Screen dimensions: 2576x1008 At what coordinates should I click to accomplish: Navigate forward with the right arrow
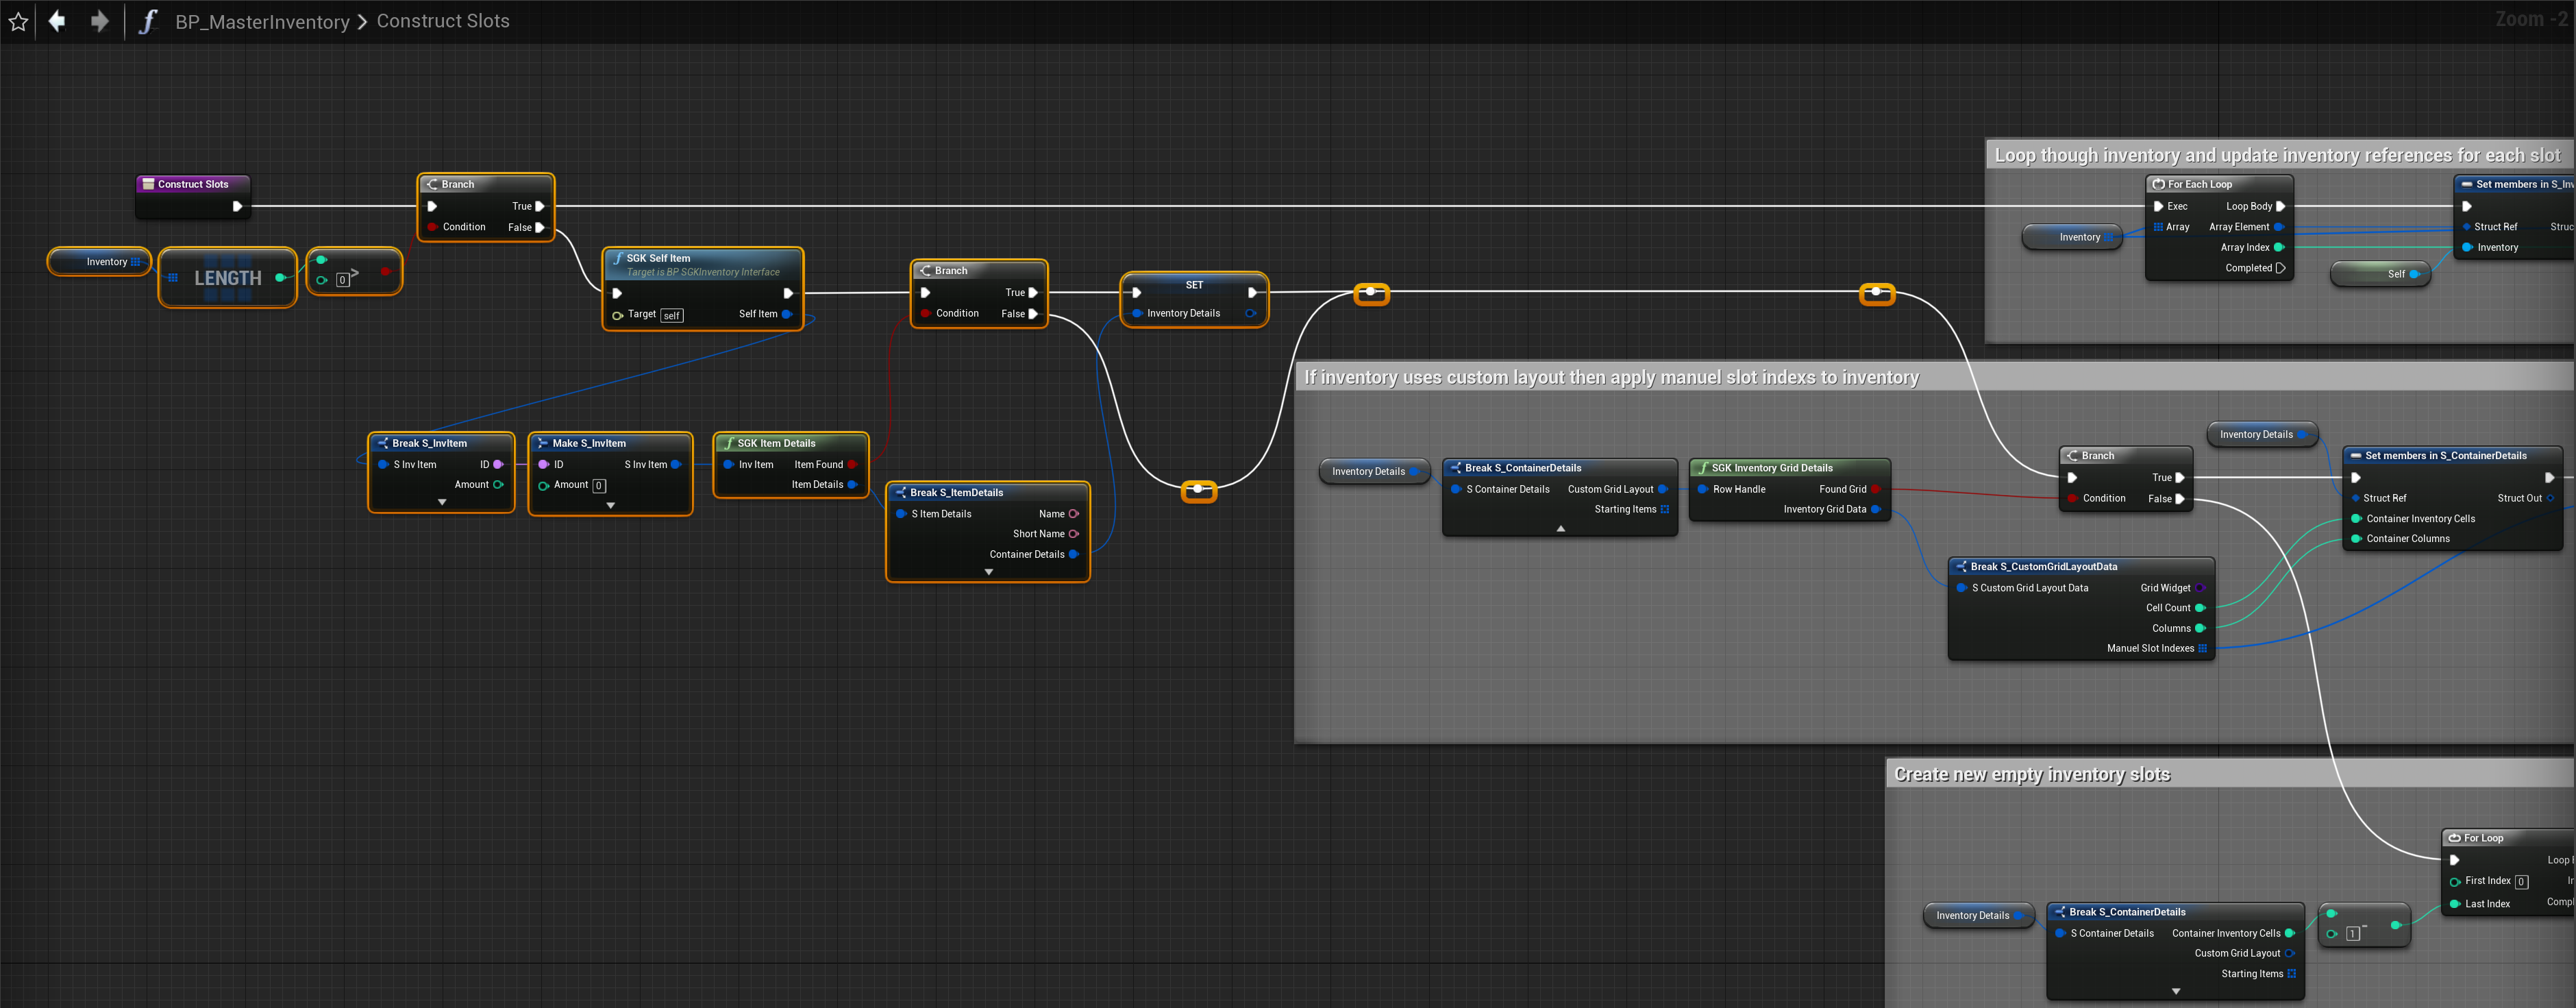[99, 21]
